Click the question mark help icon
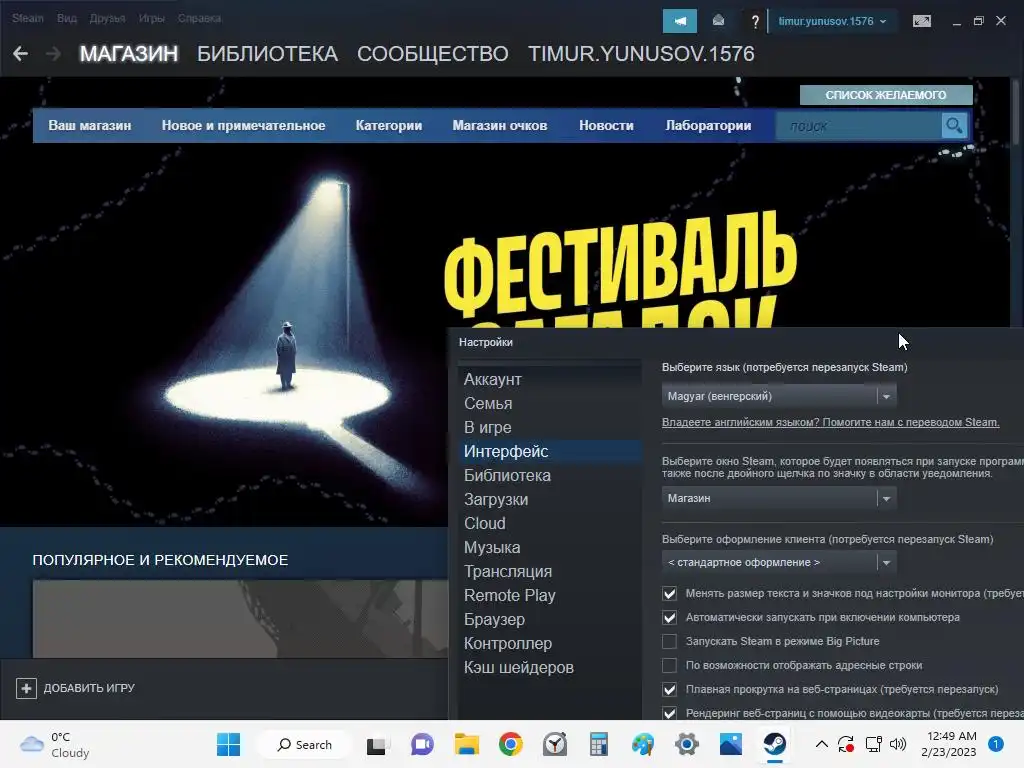The width and height of the screenshot is (1024, 768). 755,22
